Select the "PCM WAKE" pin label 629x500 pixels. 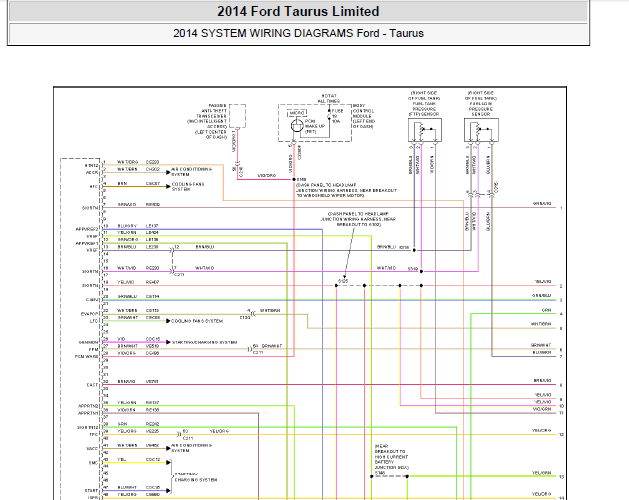tap(86, 356)
